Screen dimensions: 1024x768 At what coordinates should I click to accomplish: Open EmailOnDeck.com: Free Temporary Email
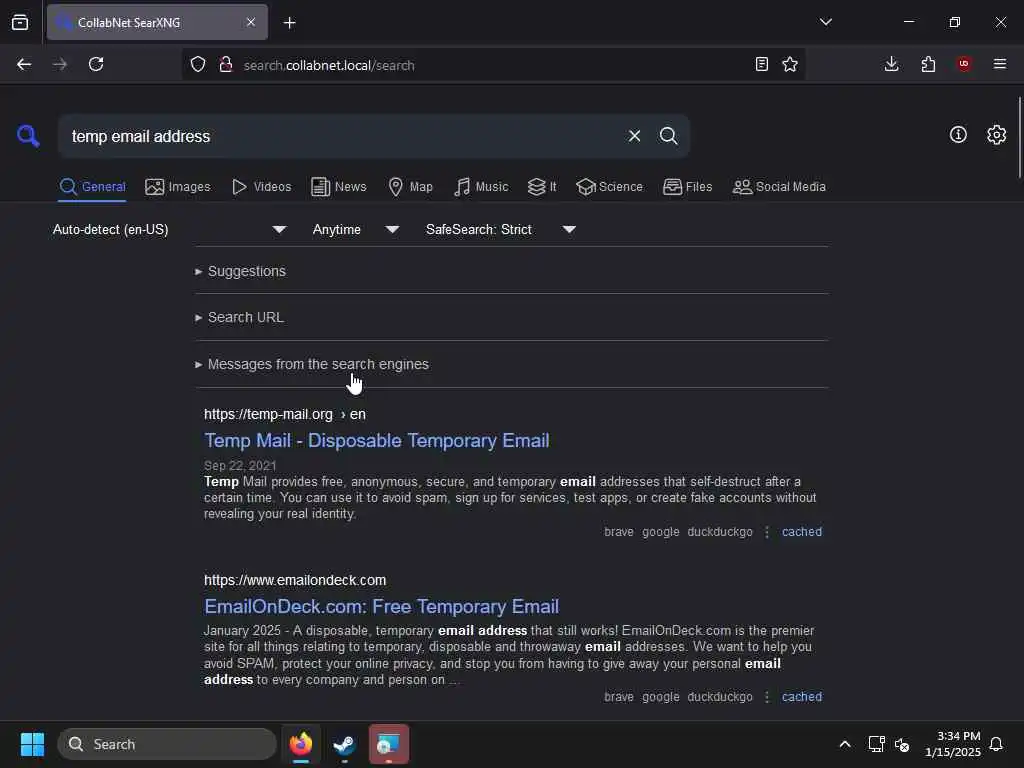coord(381,607)
